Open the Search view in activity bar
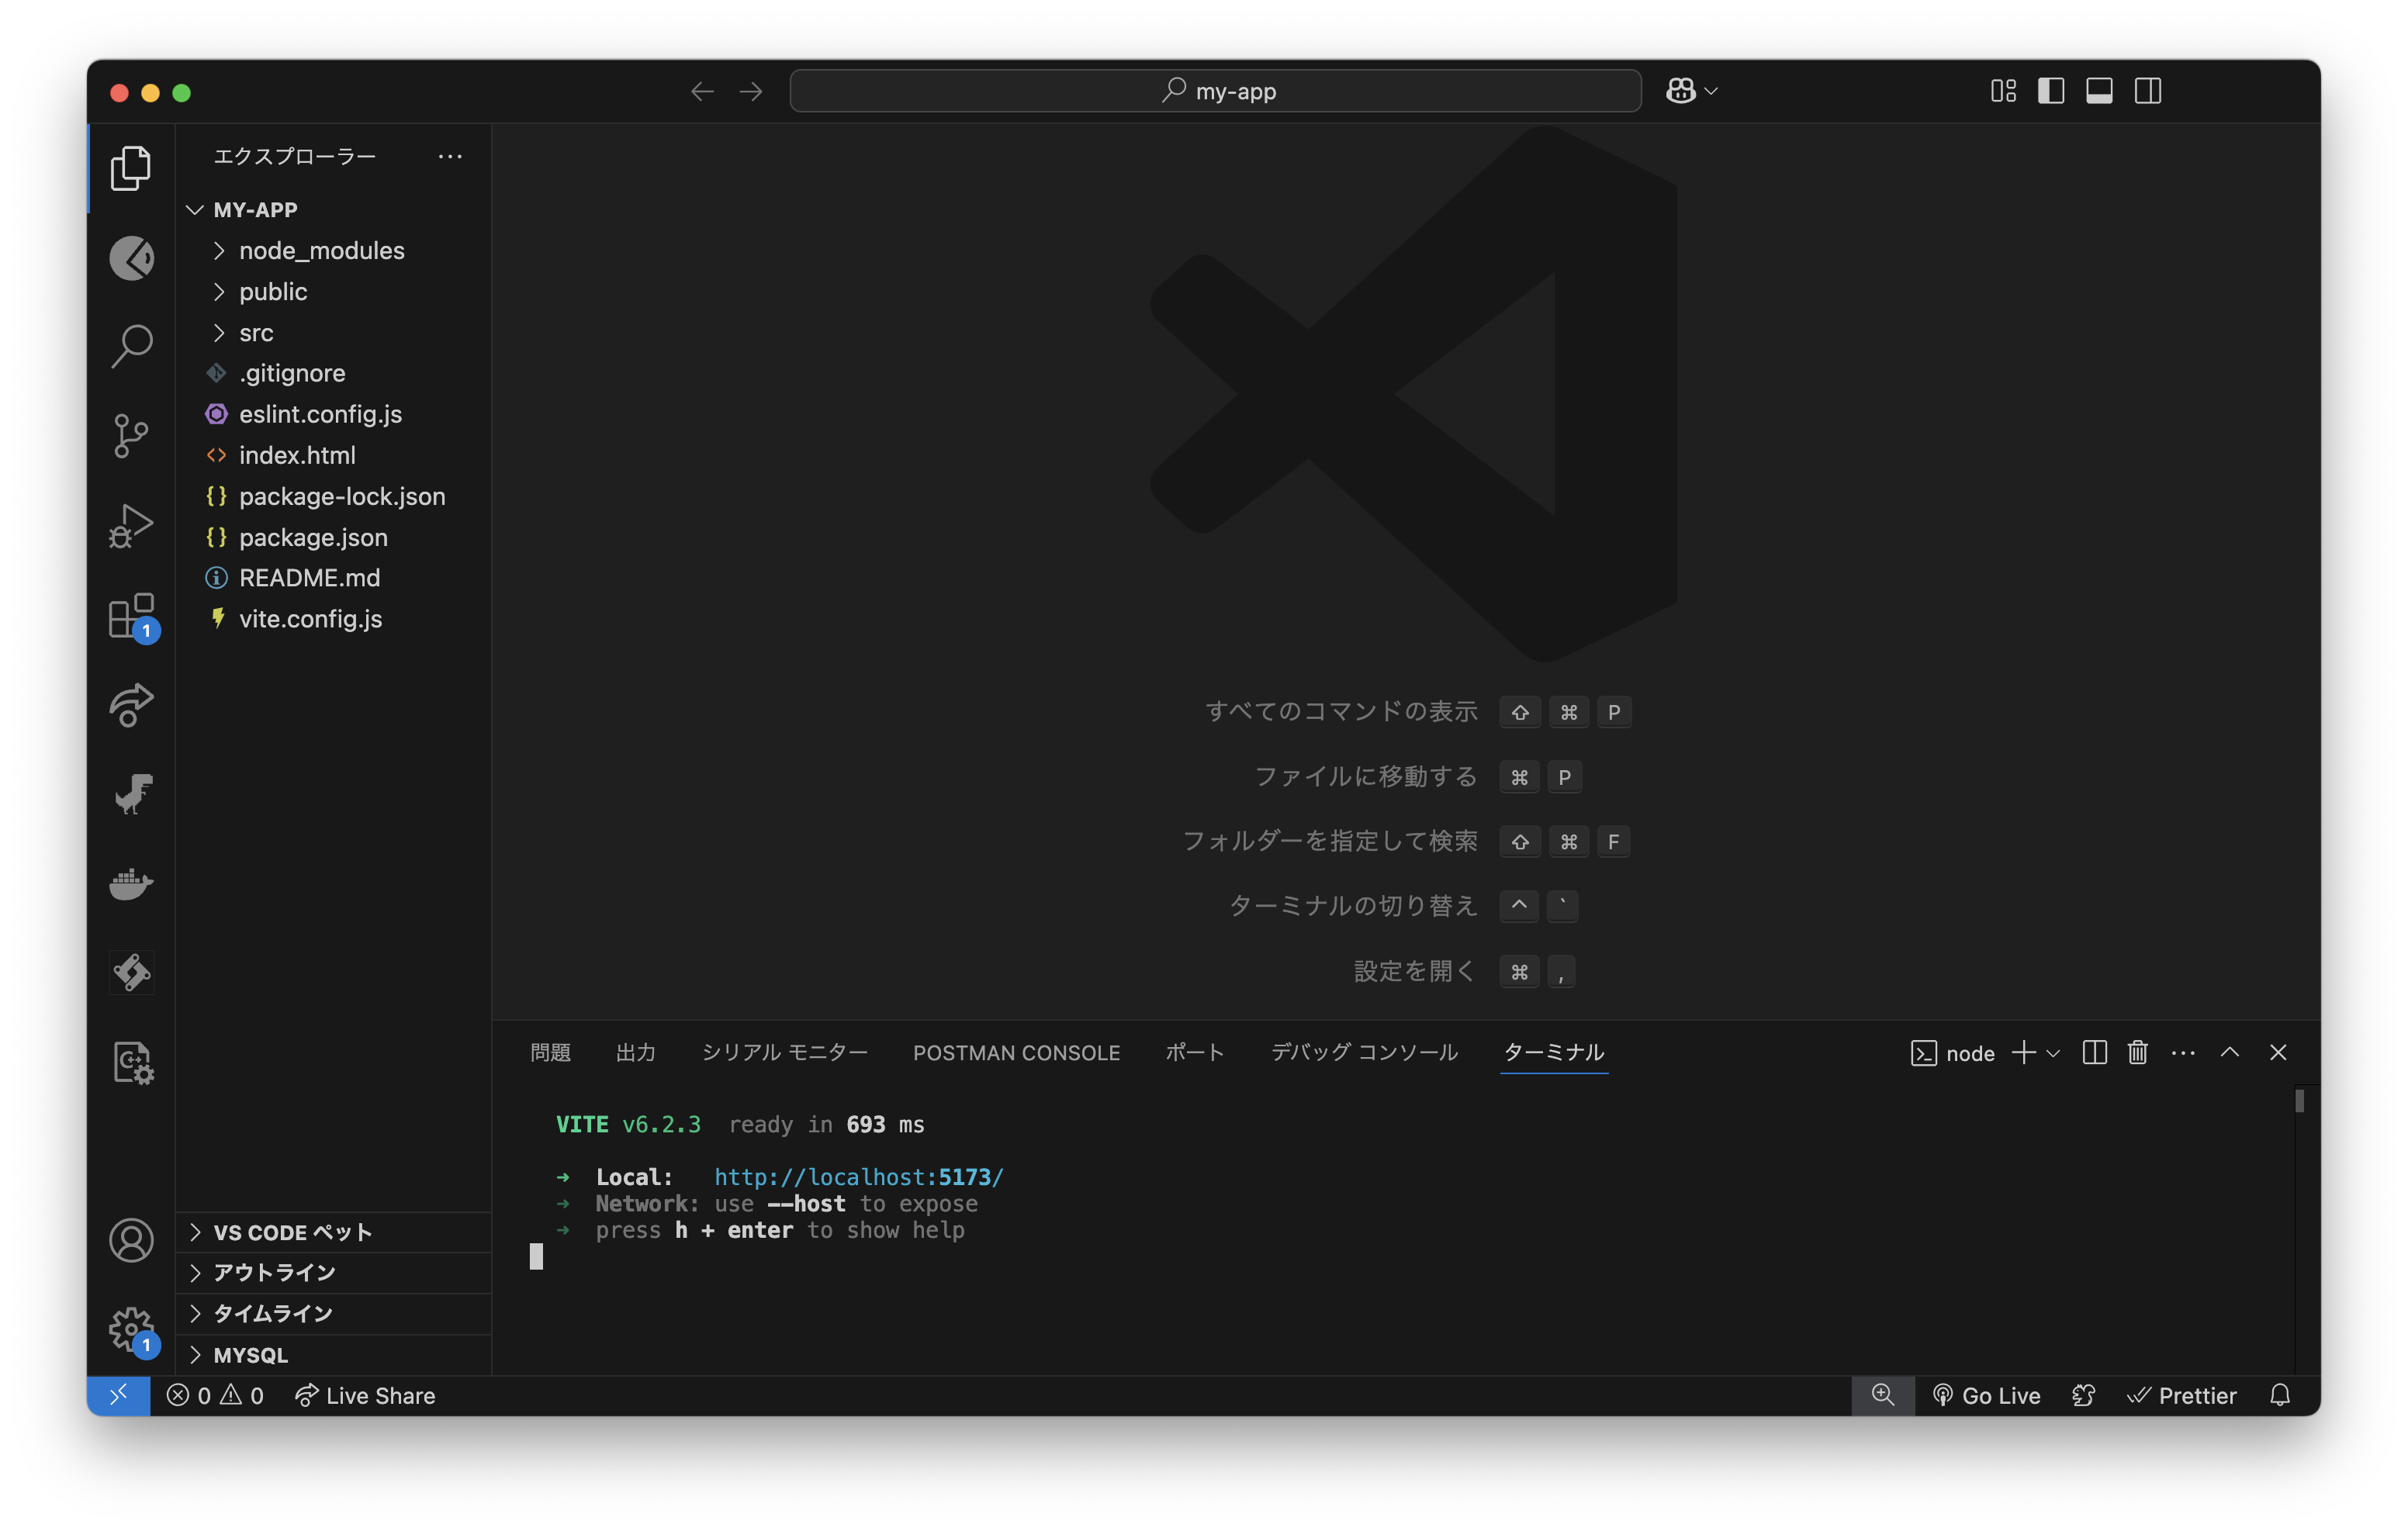2408x1531 pixels. [131, 347]
